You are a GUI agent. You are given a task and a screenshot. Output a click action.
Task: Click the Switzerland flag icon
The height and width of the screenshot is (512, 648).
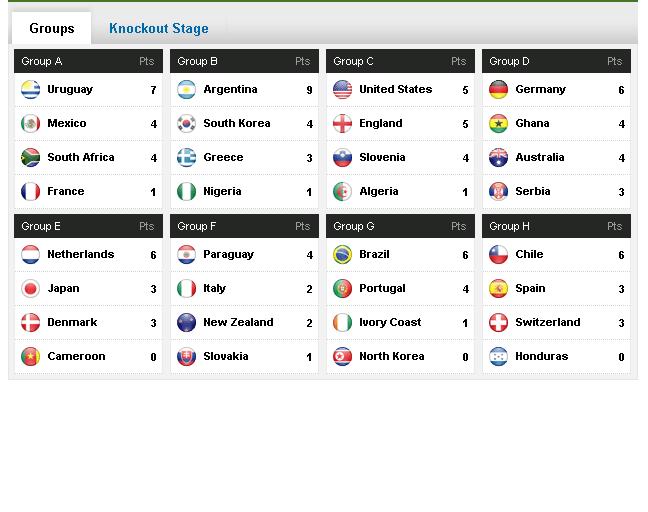coord(498,323)
